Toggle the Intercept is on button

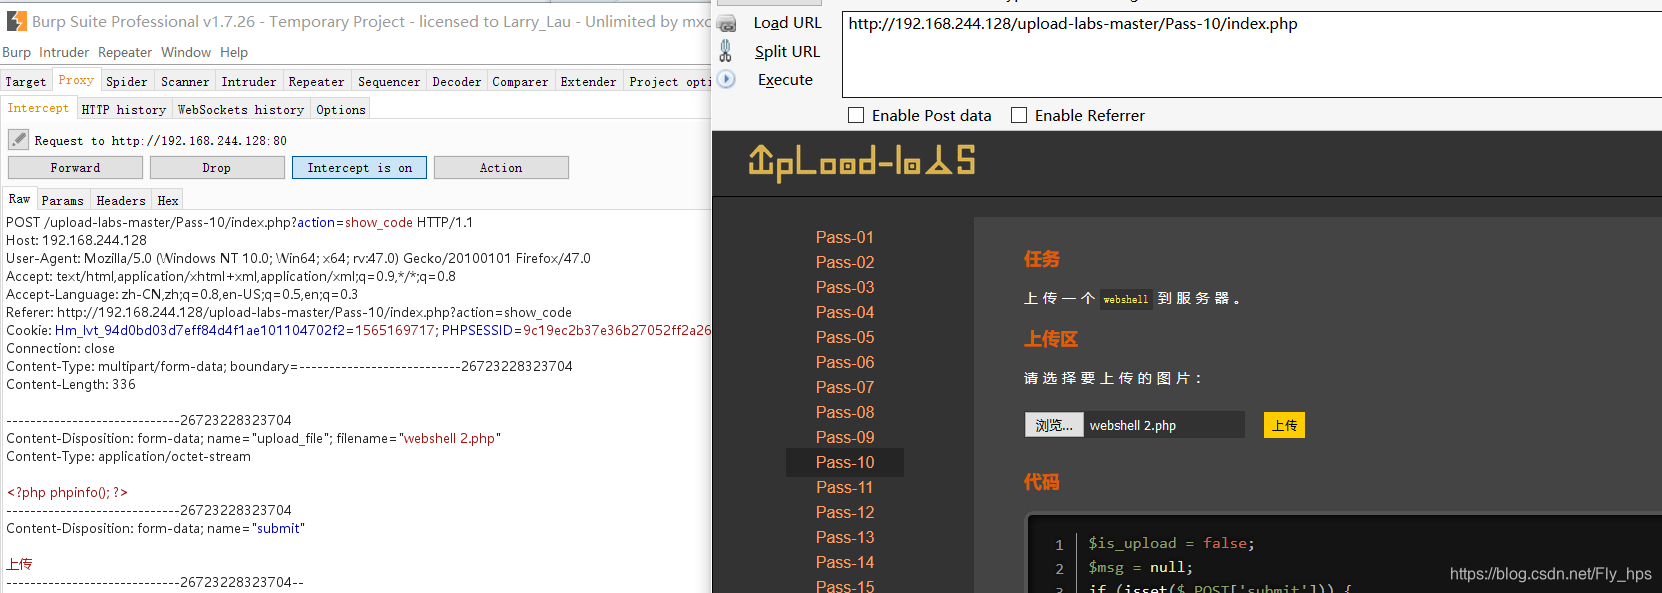pyautogui.click(x=359, y=168)
